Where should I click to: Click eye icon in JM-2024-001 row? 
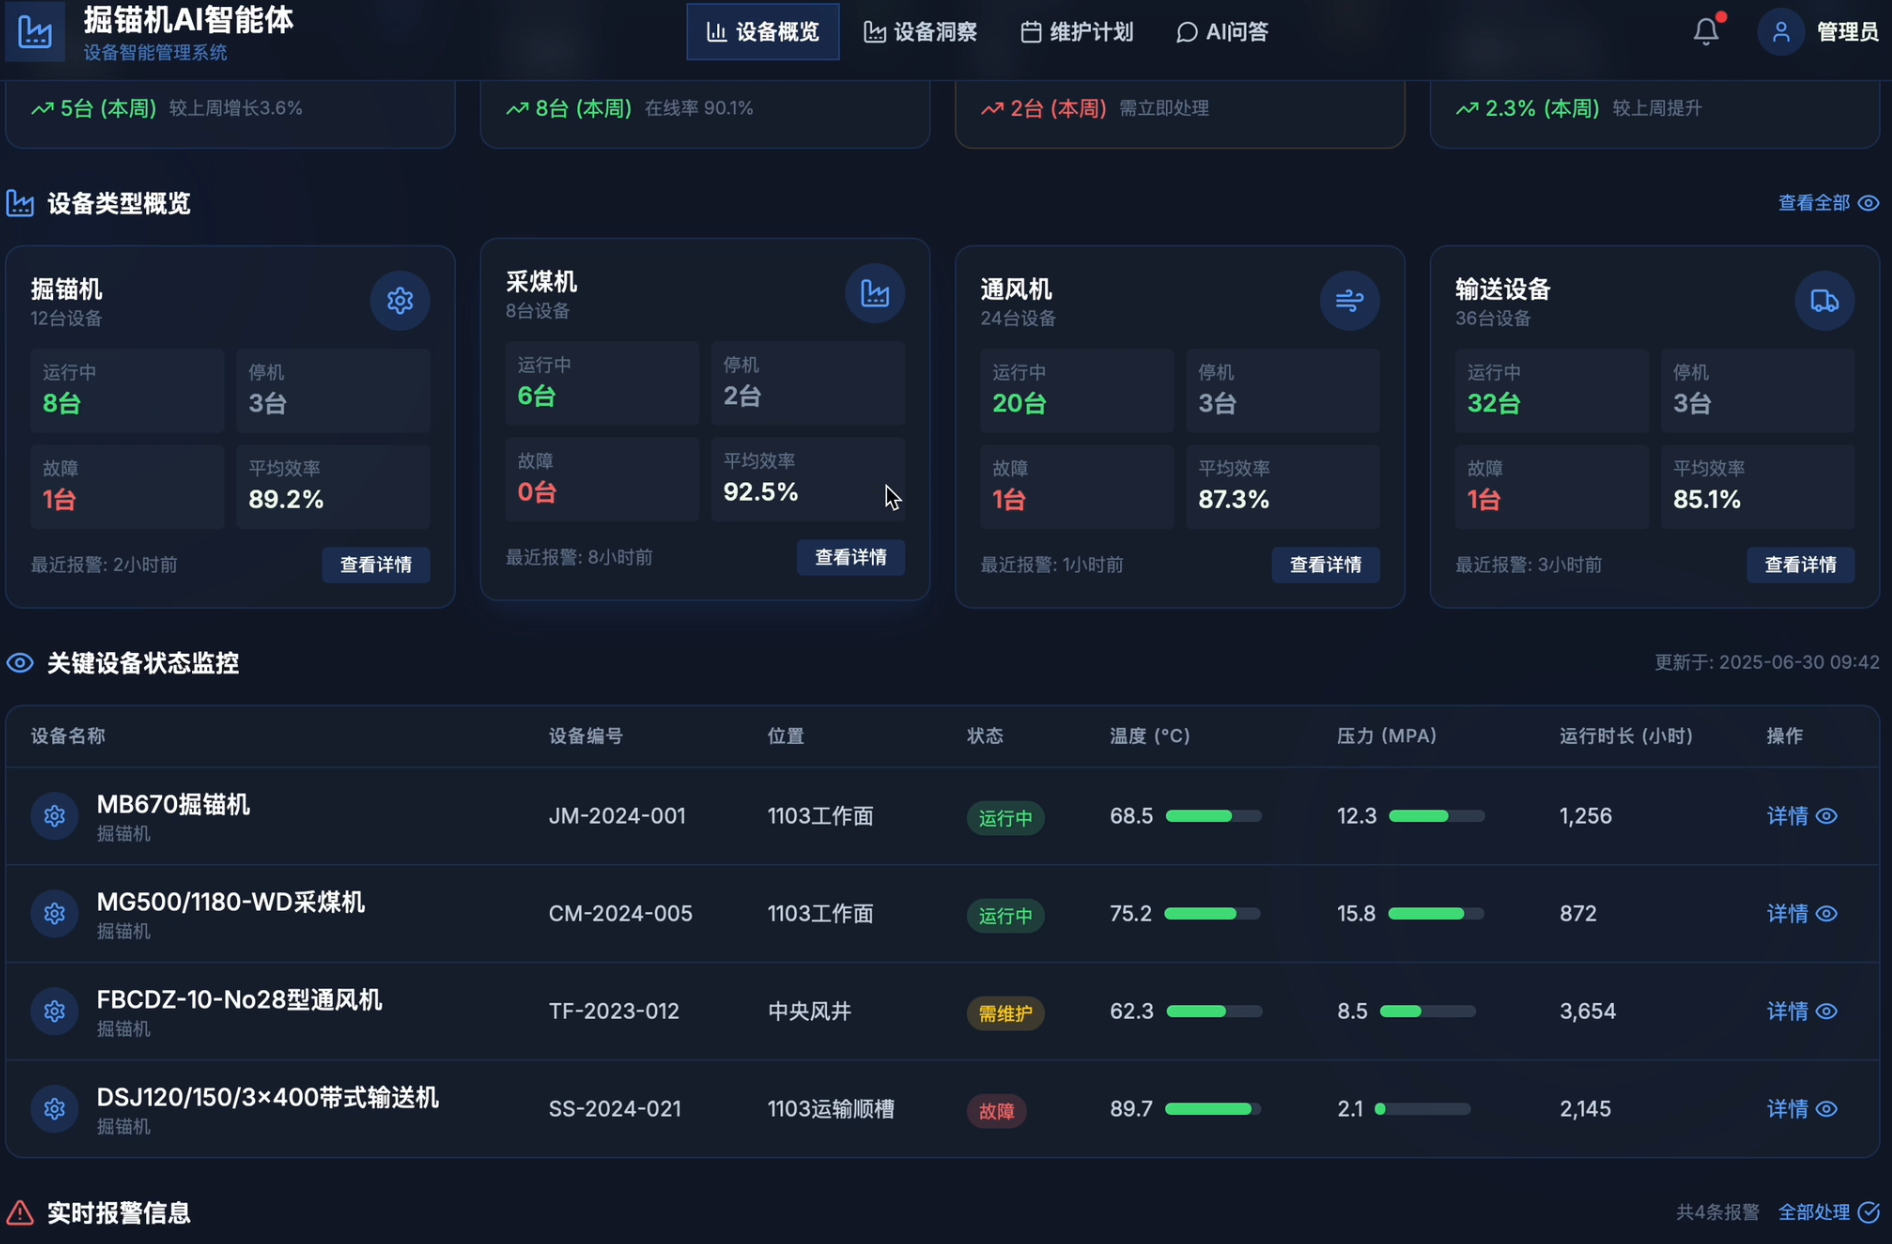(1826, 816)
